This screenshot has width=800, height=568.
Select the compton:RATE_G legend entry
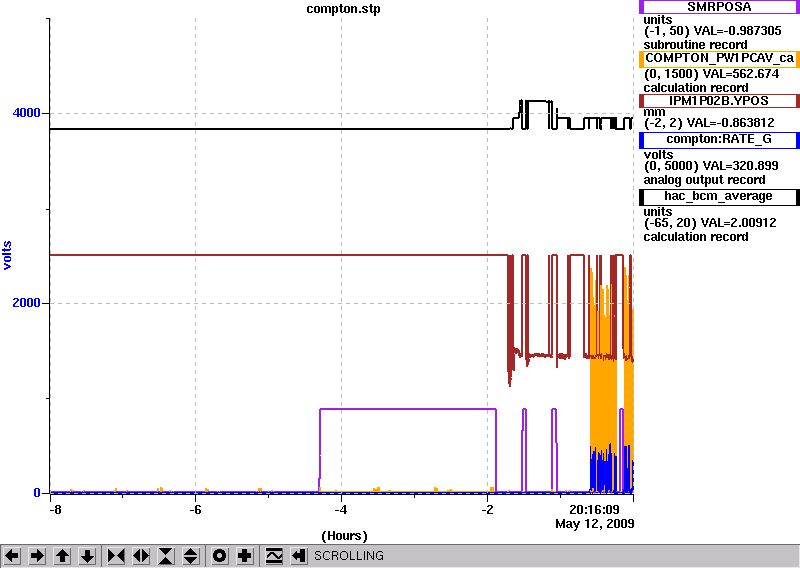point(719,139)
